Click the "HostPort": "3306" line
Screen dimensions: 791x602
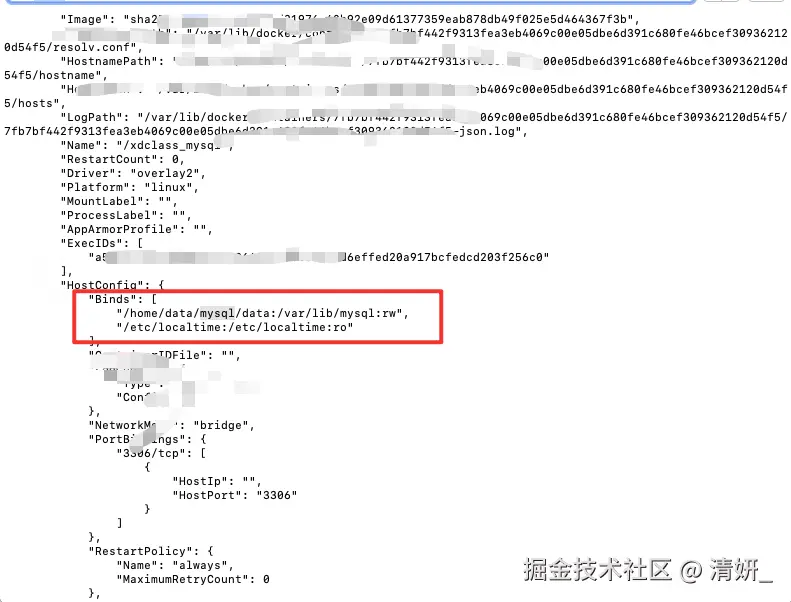click(x=235, y=496)
